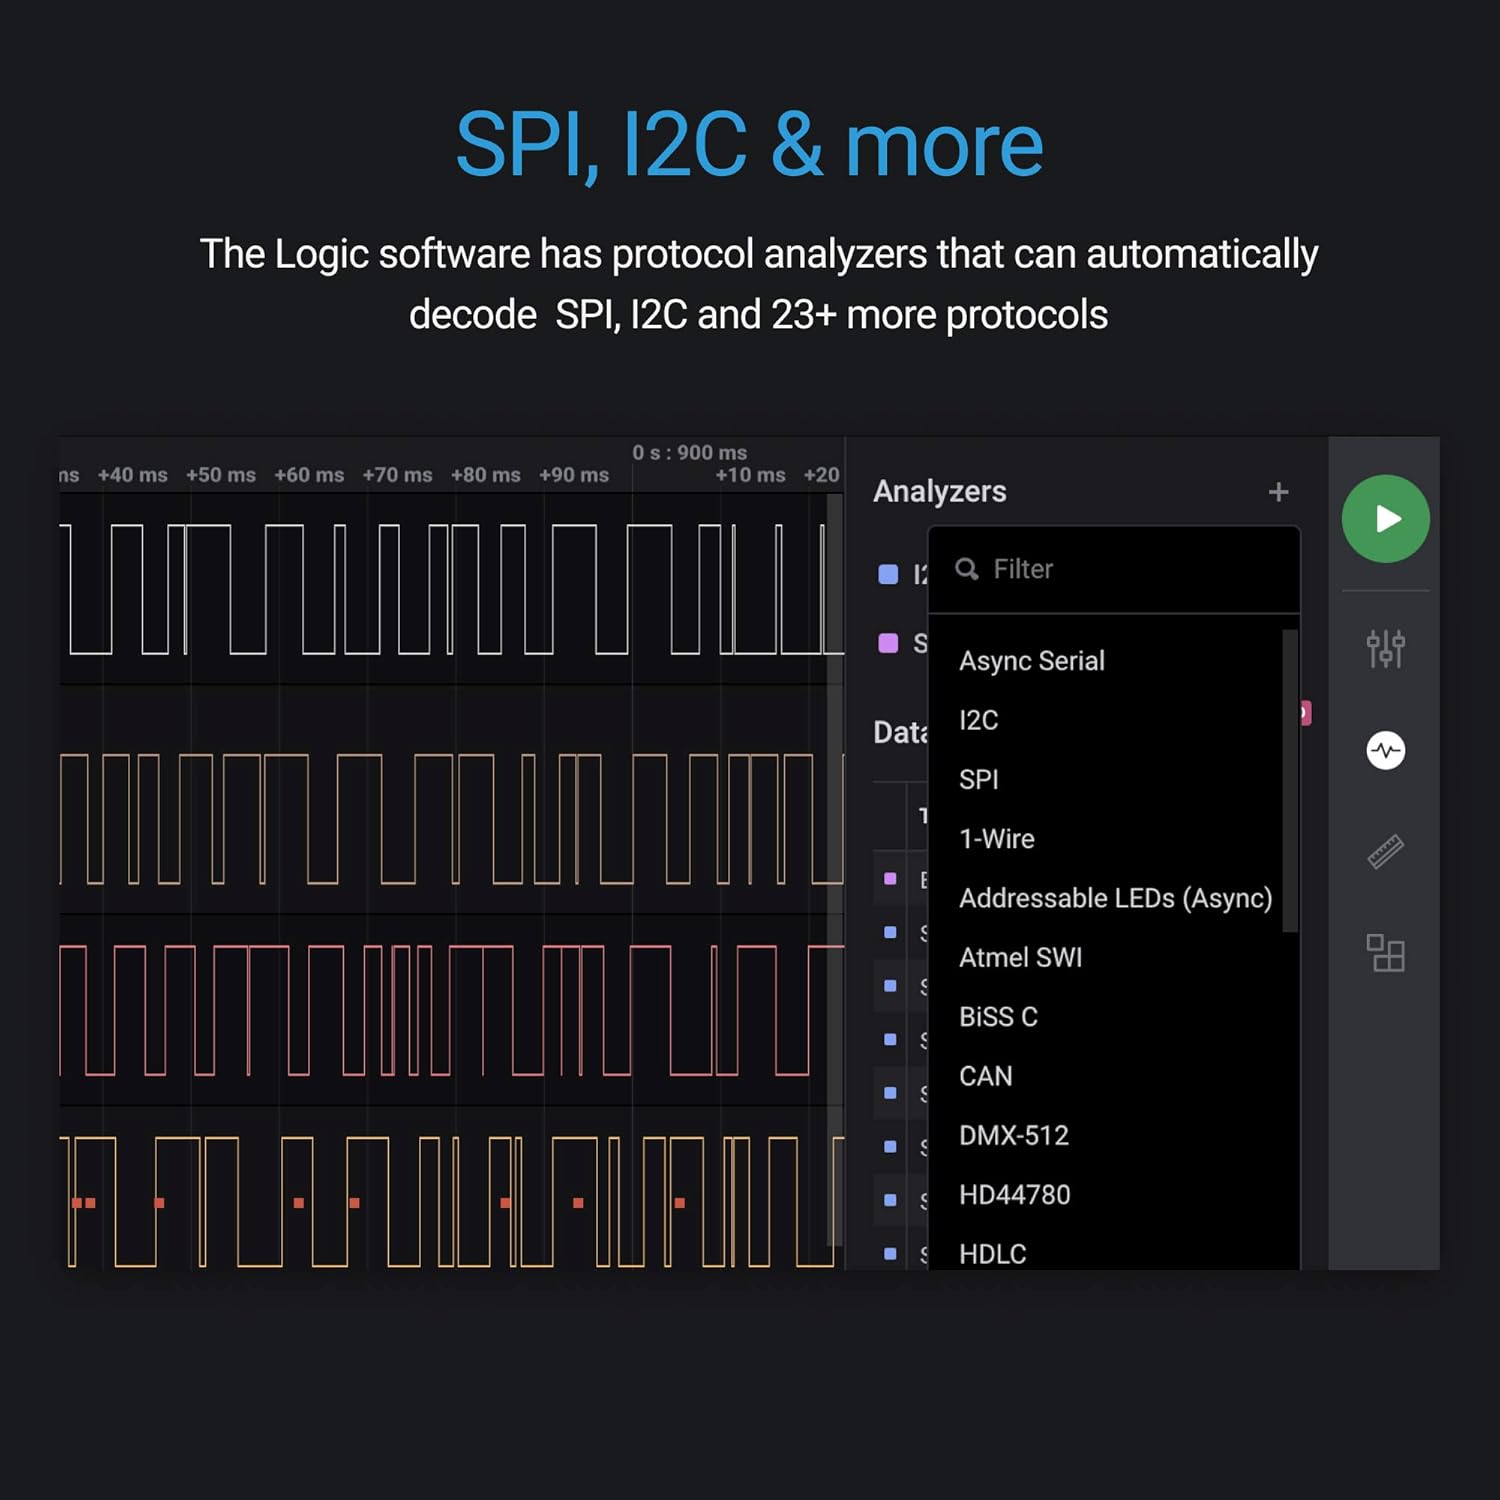The image size is (1500, 1500).
Task: Click the Analyzers panel heading
Action: click(x=938, y=491)
